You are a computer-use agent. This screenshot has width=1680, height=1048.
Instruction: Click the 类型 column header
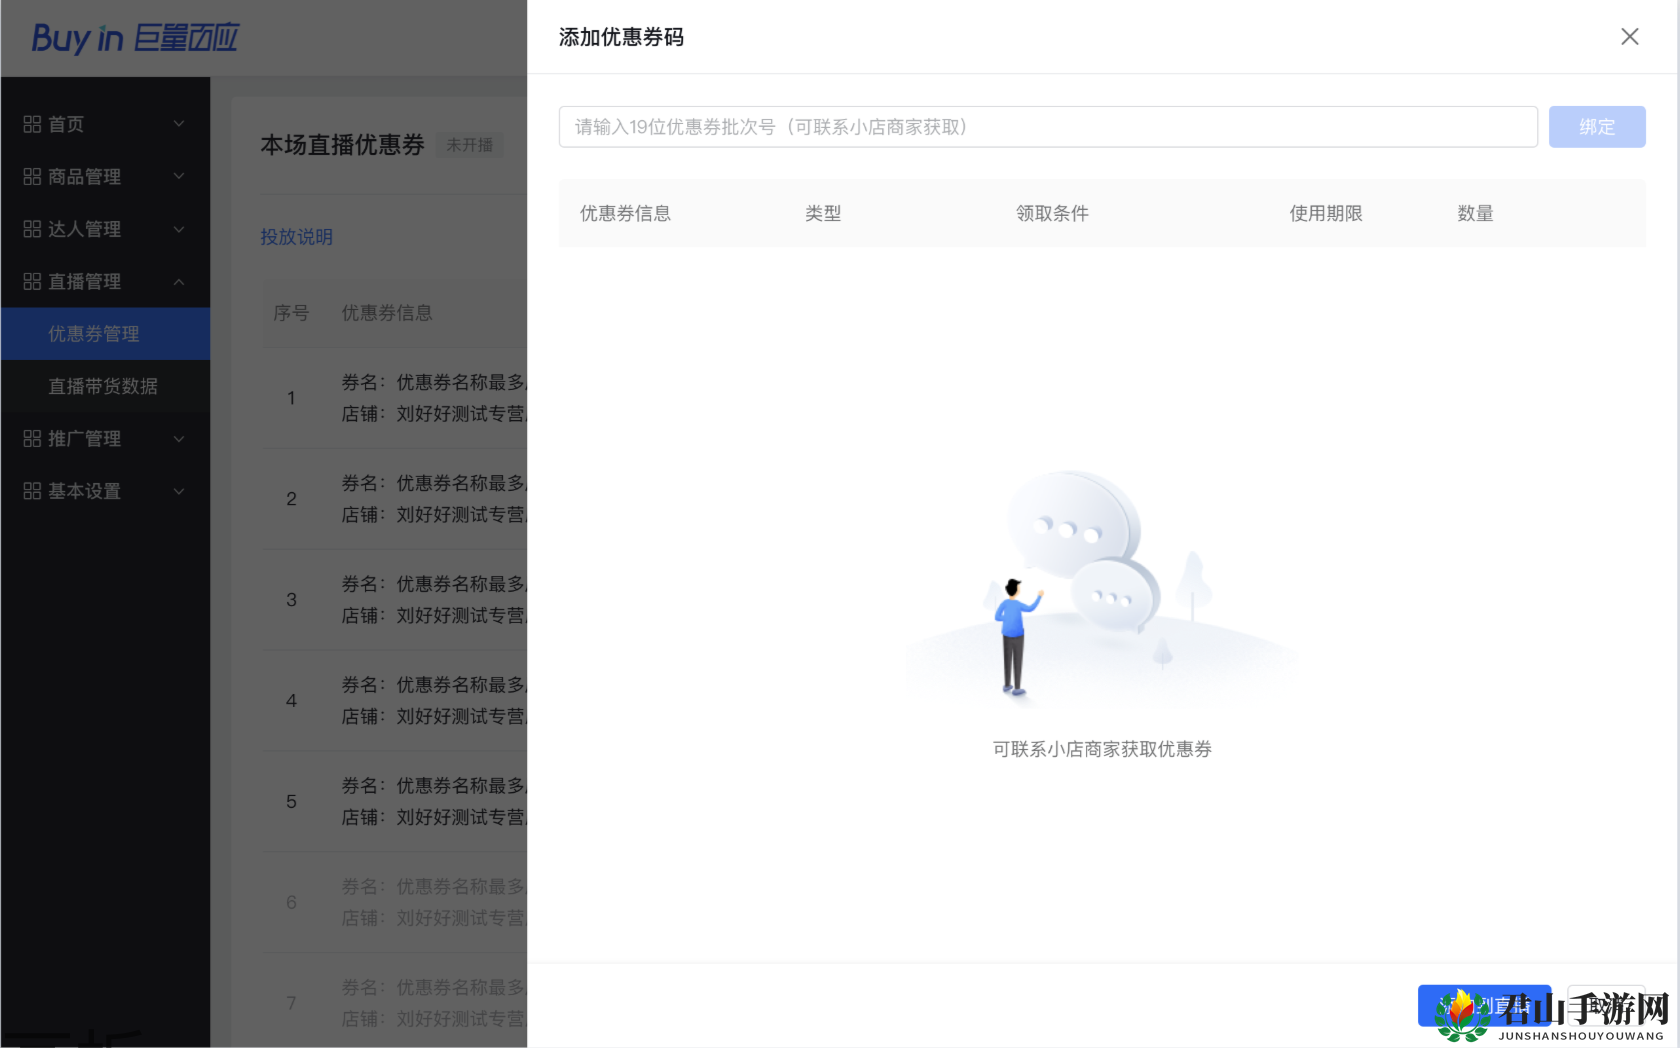point(823,213)
